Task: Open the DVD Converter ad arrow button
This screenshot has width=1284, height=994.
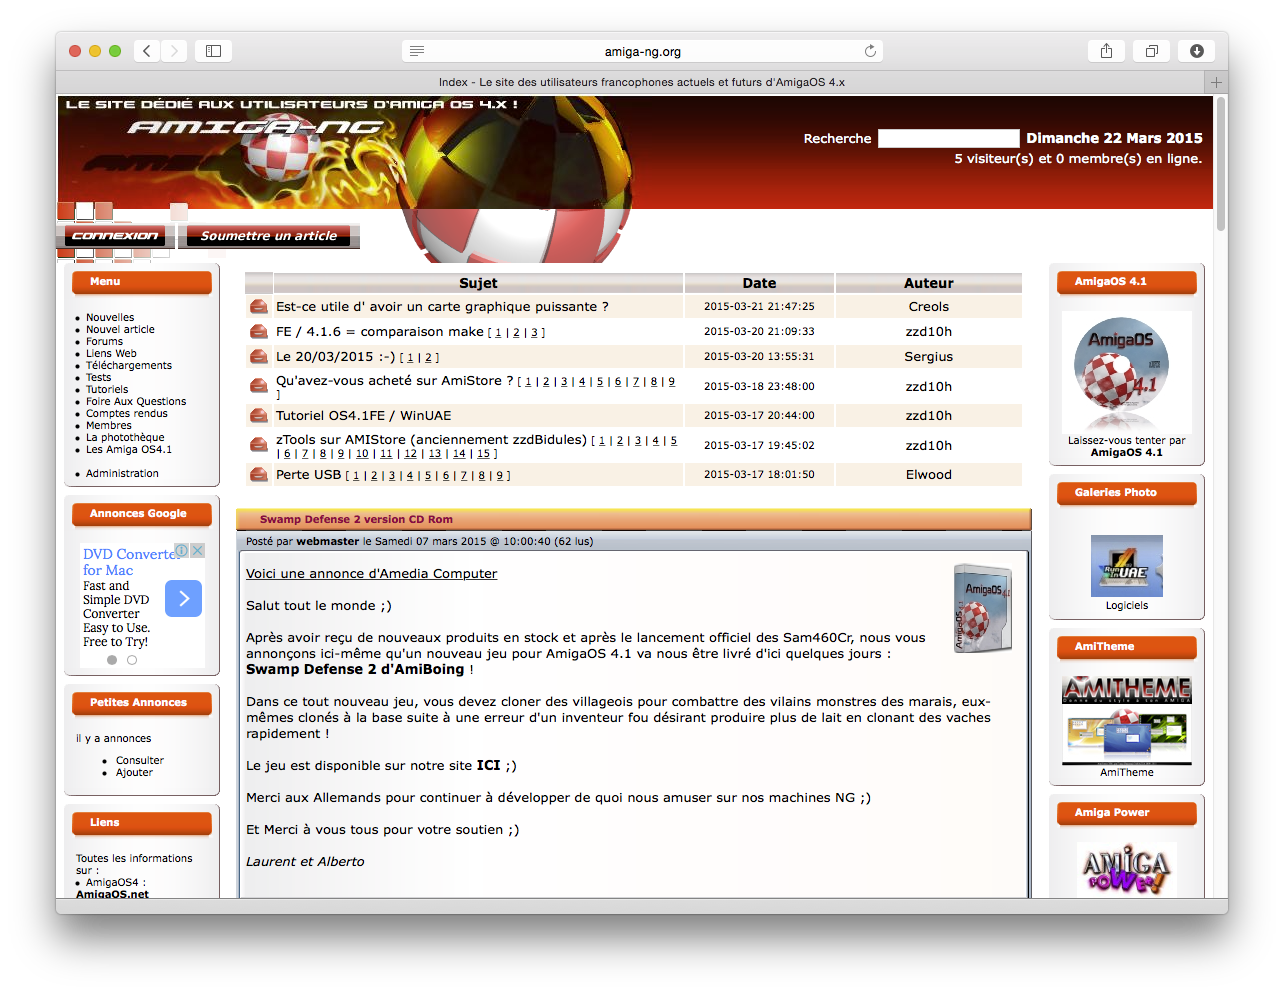Action: [184, 598]
